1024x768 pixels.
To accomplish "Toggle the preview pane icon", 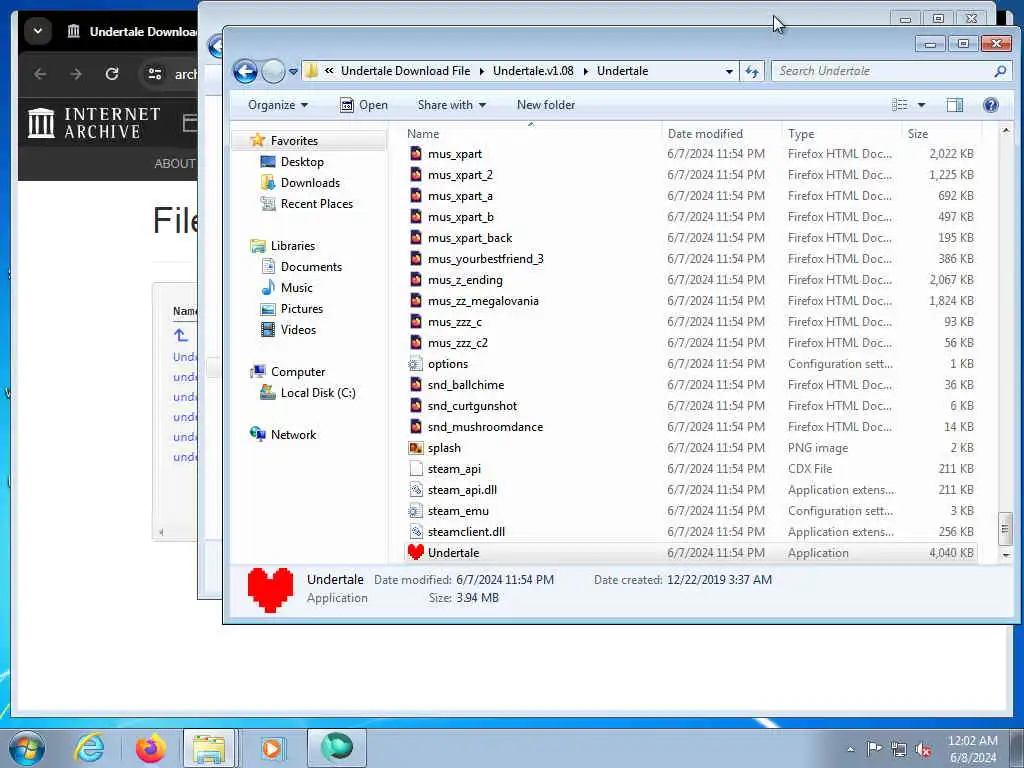I will [x=955, y=105].
